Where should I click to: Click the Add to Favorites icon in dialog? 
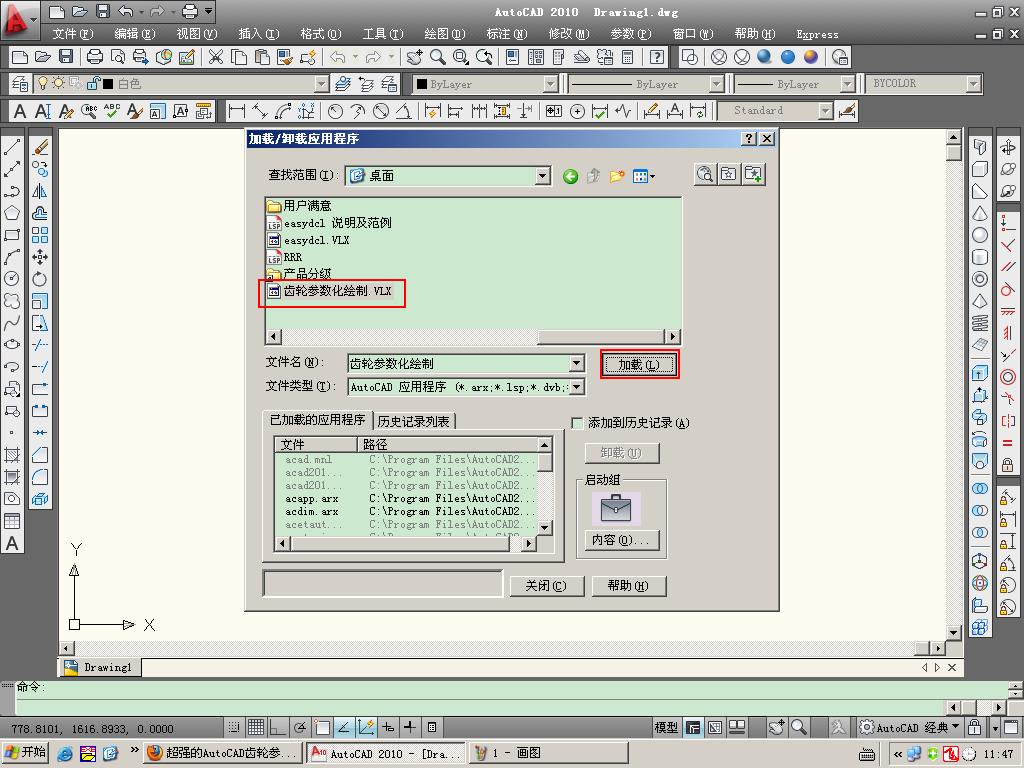coord(753,174)
